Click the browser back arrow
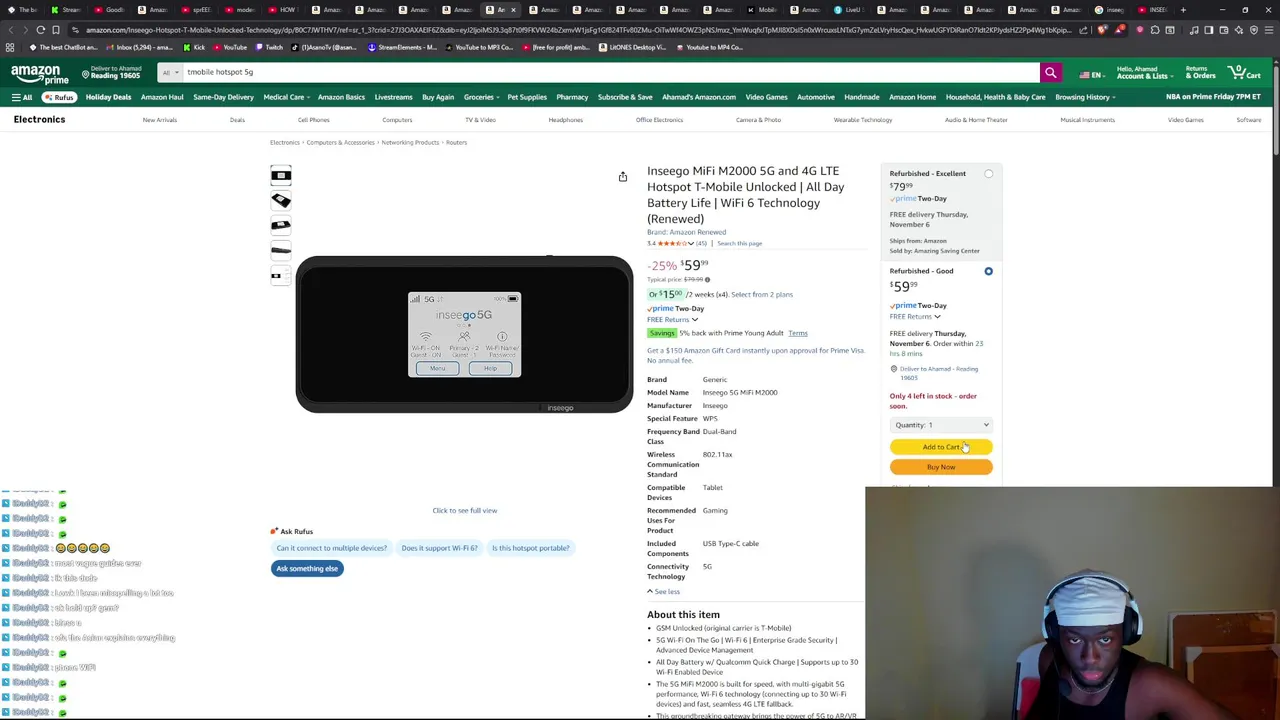This screenshot has height=720, width=1280. tap(10, 30)
